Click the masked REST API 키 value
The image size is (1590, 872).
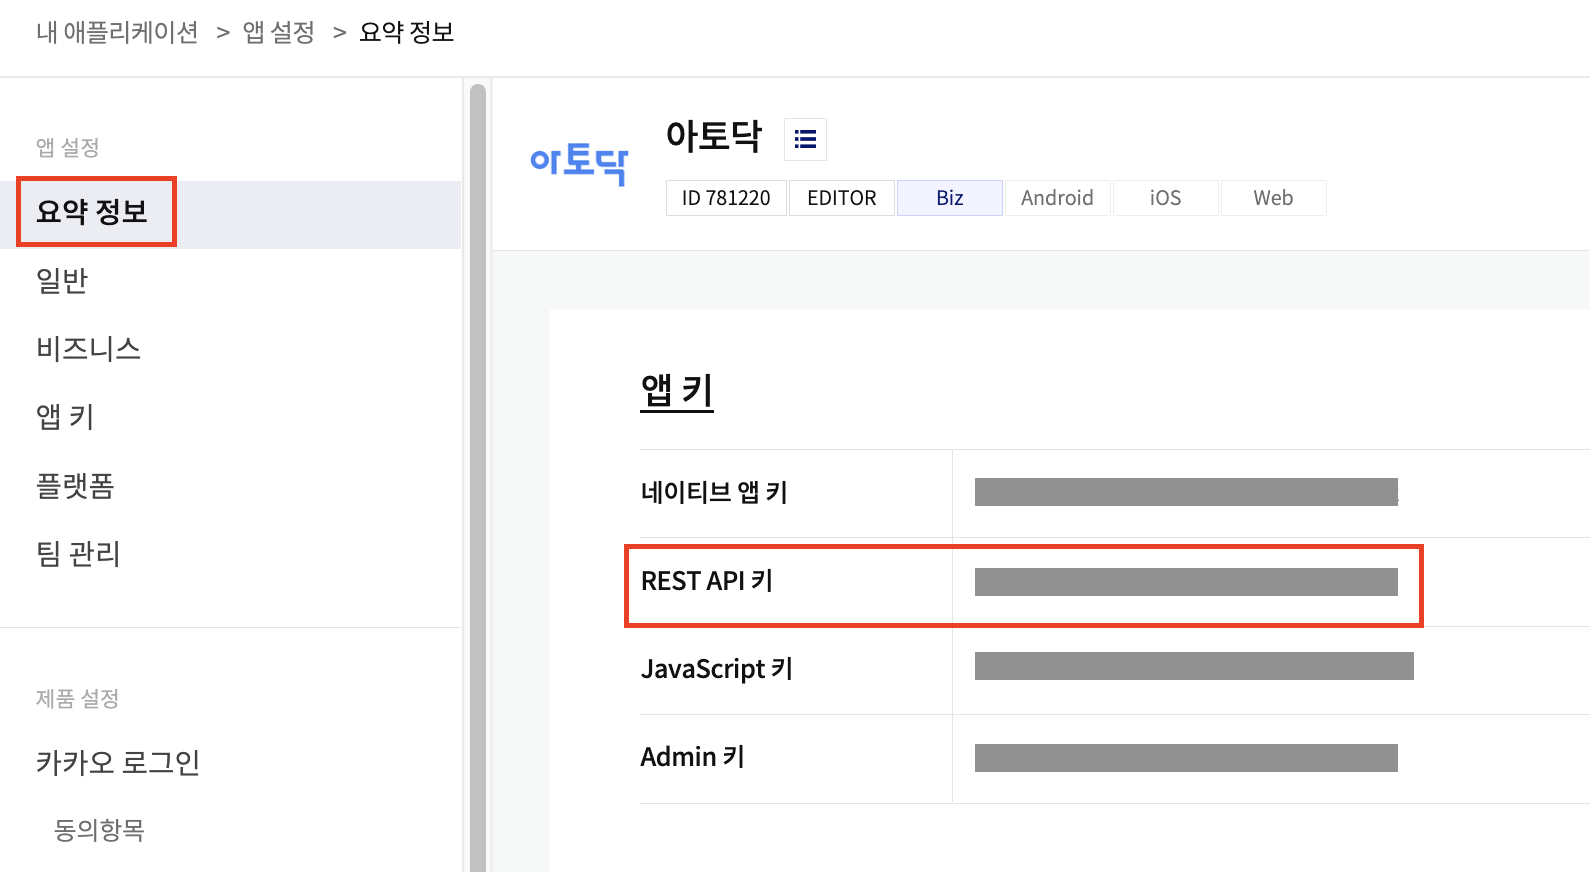(x=1186, y=582)
